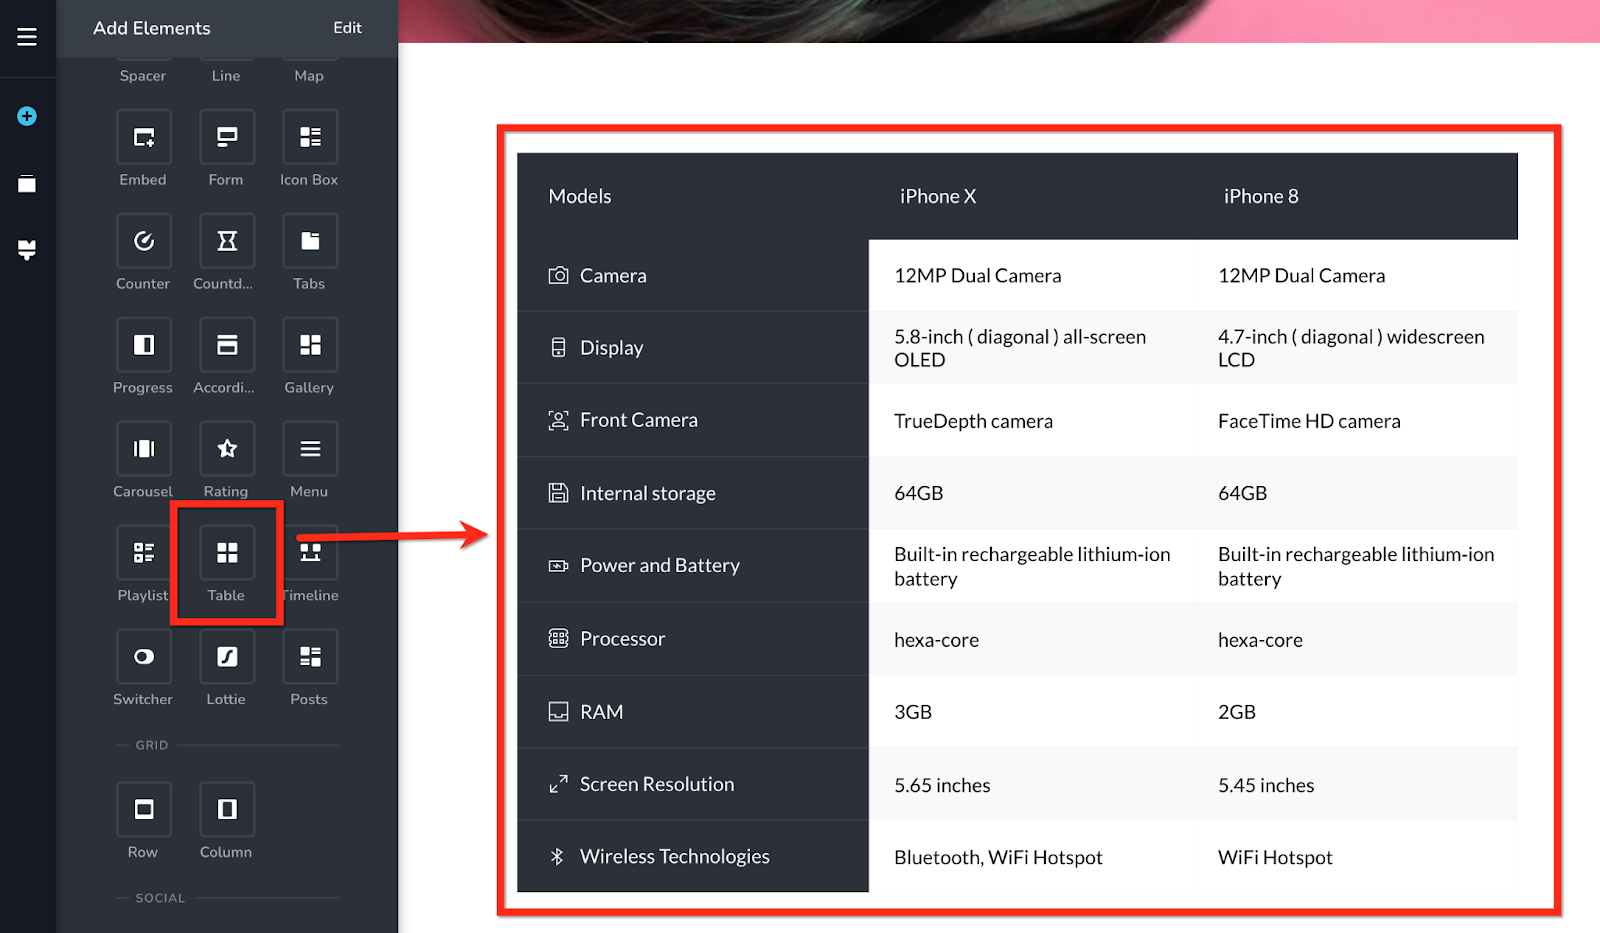Click the RAM row label

[x=602, y=712]
